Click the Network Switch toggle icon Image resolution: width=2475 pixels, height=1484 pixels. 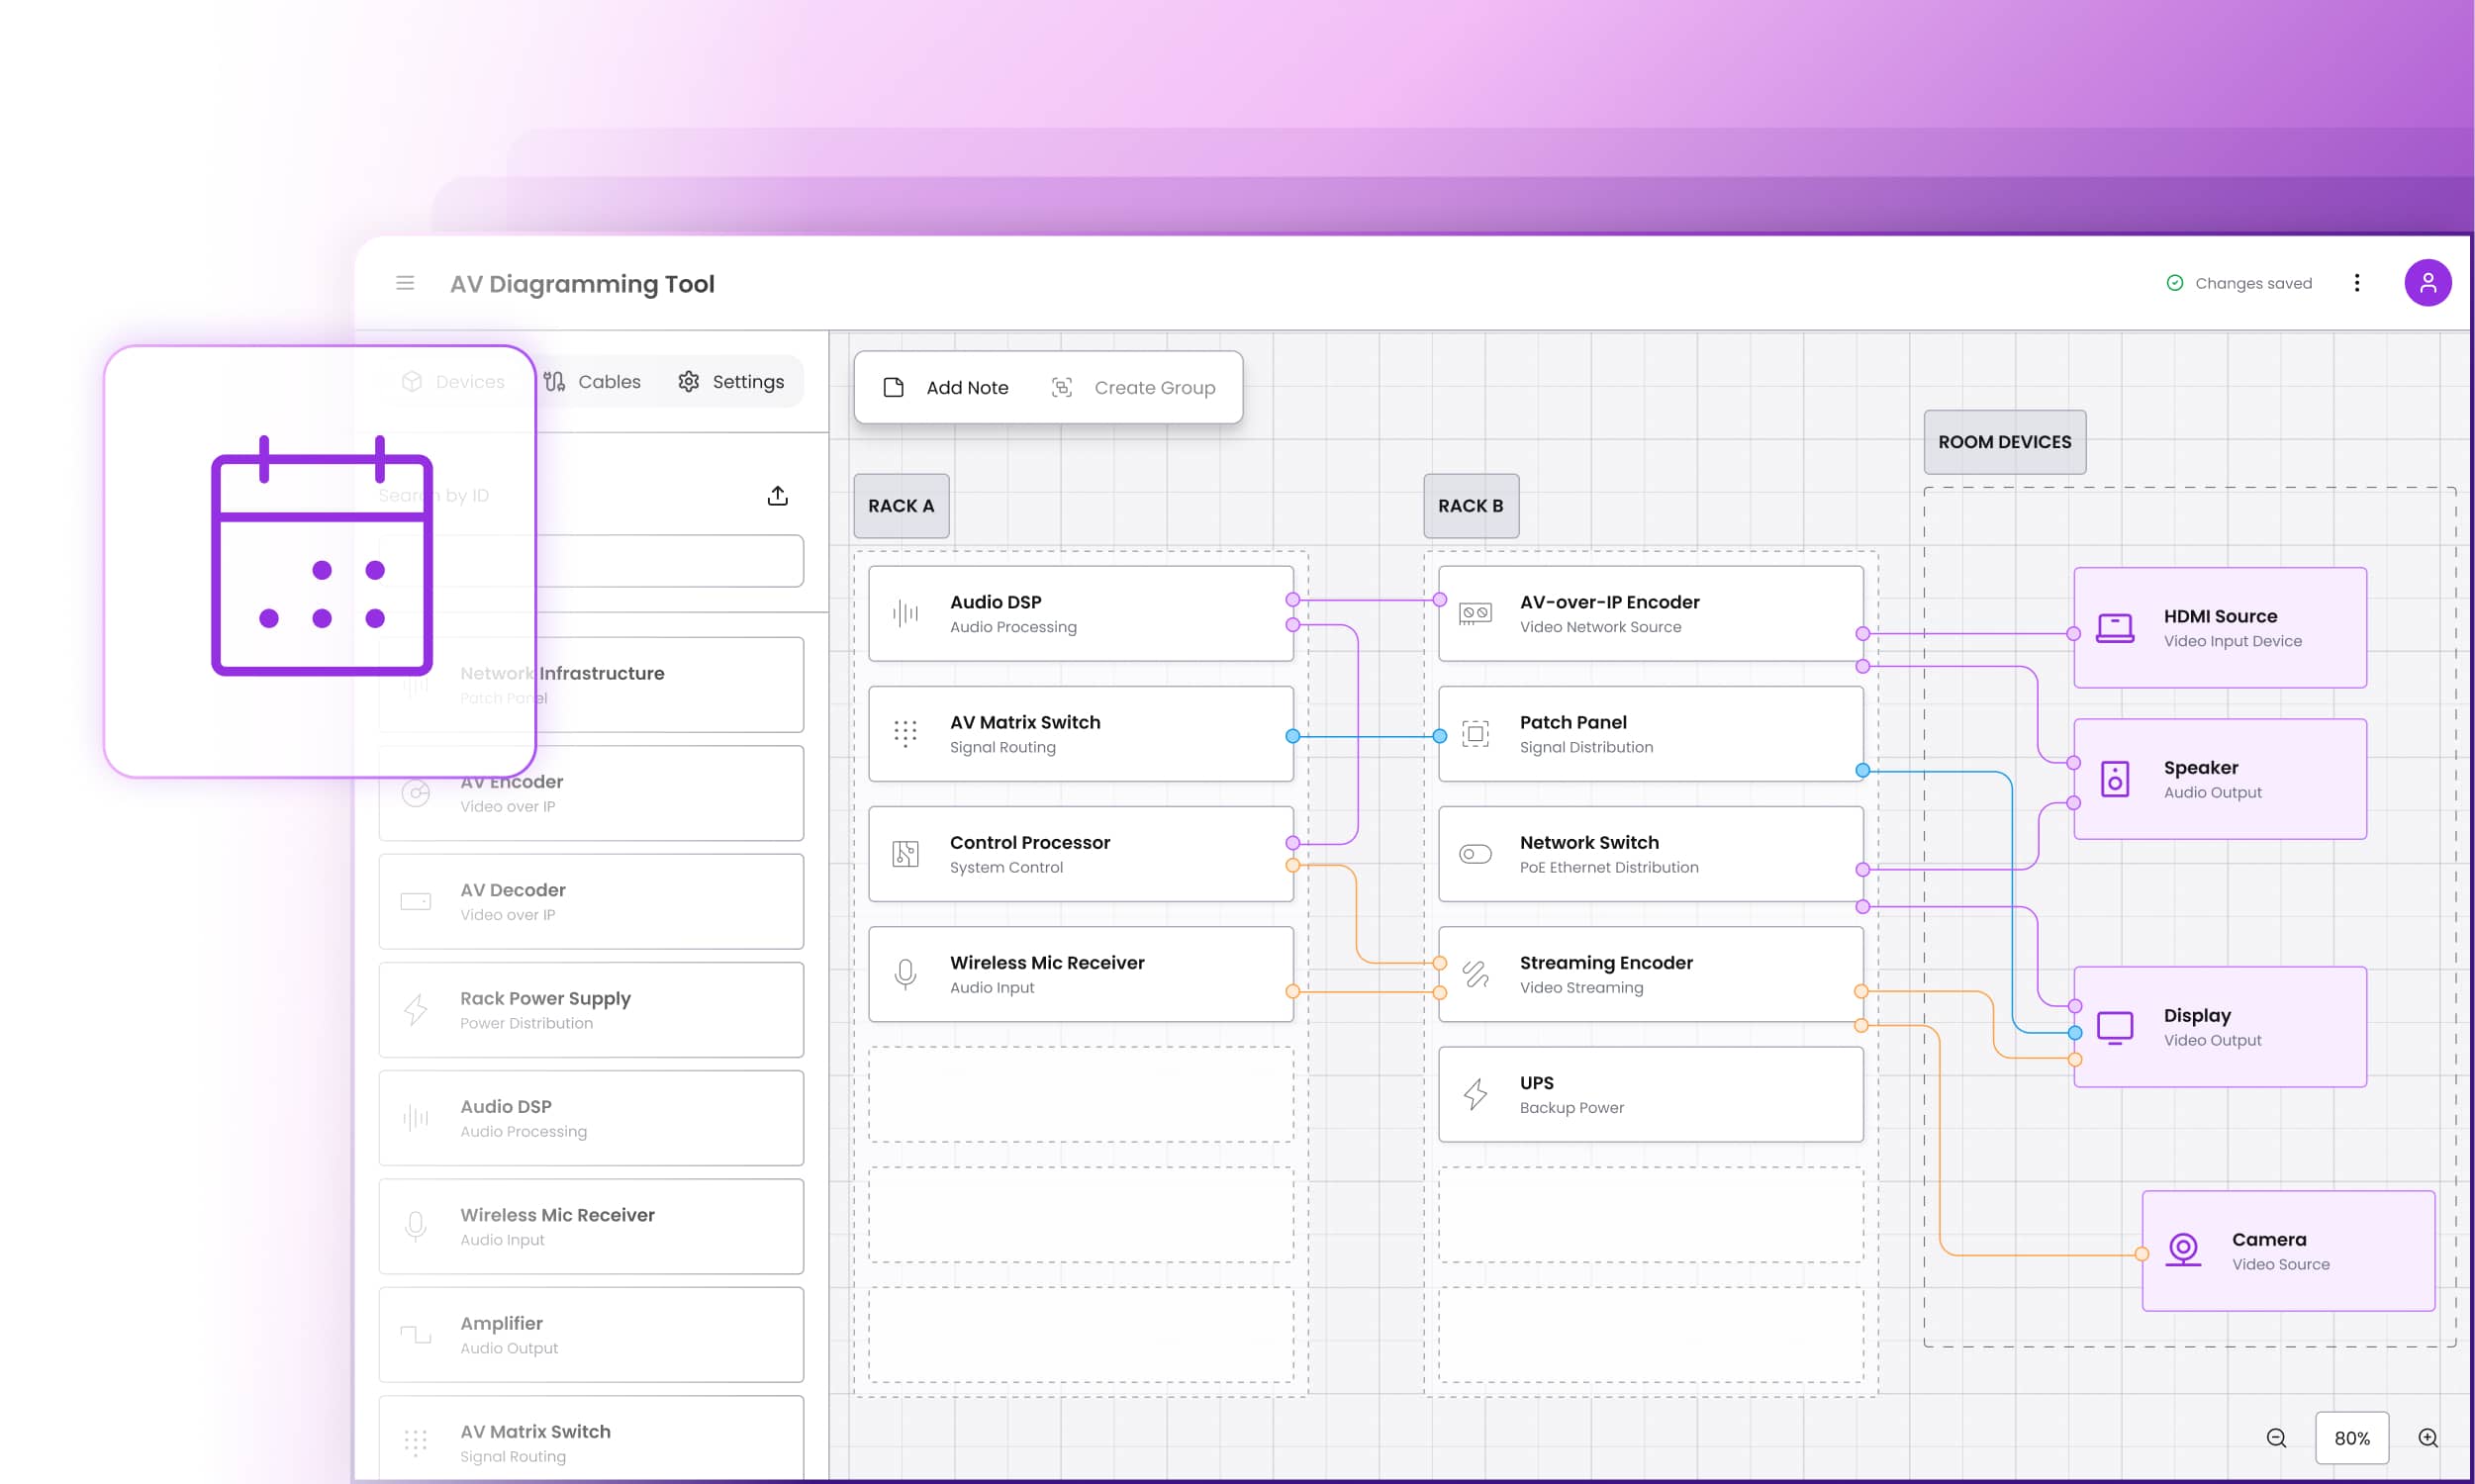coord(1475,854)
